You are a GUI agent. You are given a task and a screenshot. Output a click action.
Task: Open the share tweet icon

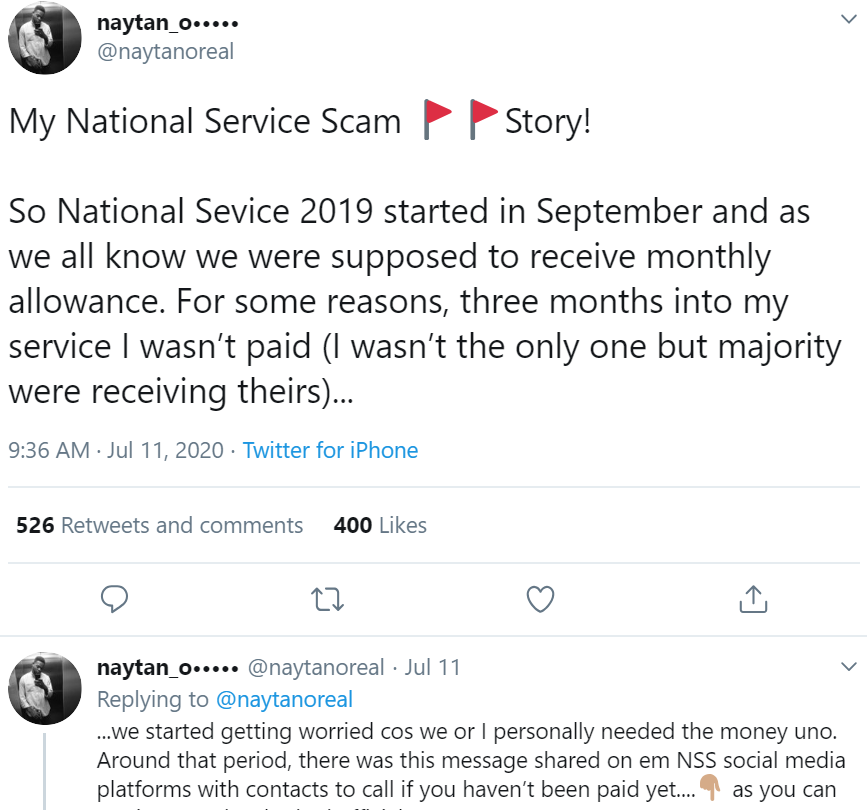(x=752, y=598)
